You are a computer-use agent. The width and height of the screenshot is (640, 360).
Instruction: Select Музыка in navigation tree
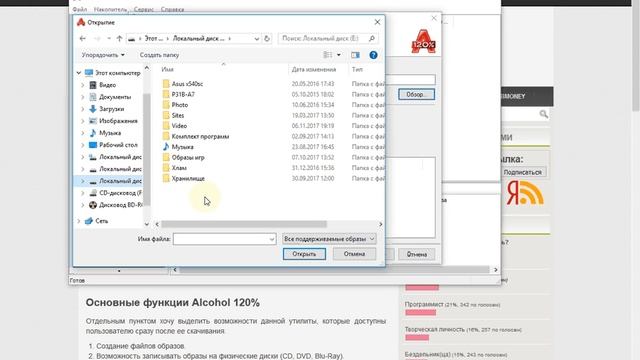click(x=110, y=133)
